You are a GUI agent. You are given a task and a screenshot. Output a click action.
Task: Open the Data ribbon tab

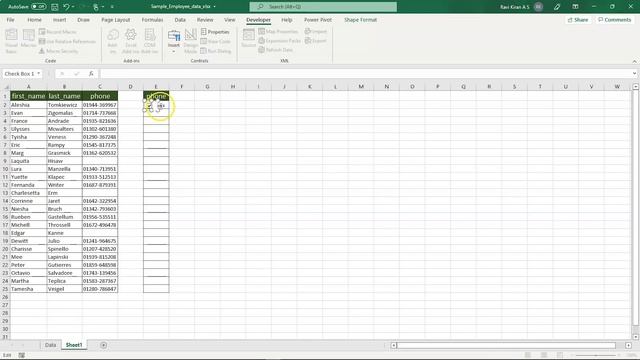[x=180, y=20]
